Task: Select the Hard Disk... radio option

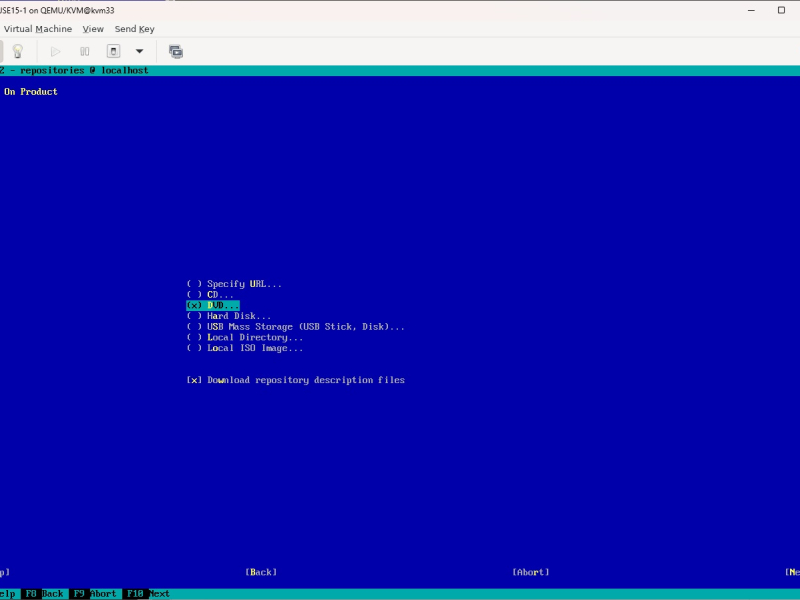Action: tap(229, 316)
